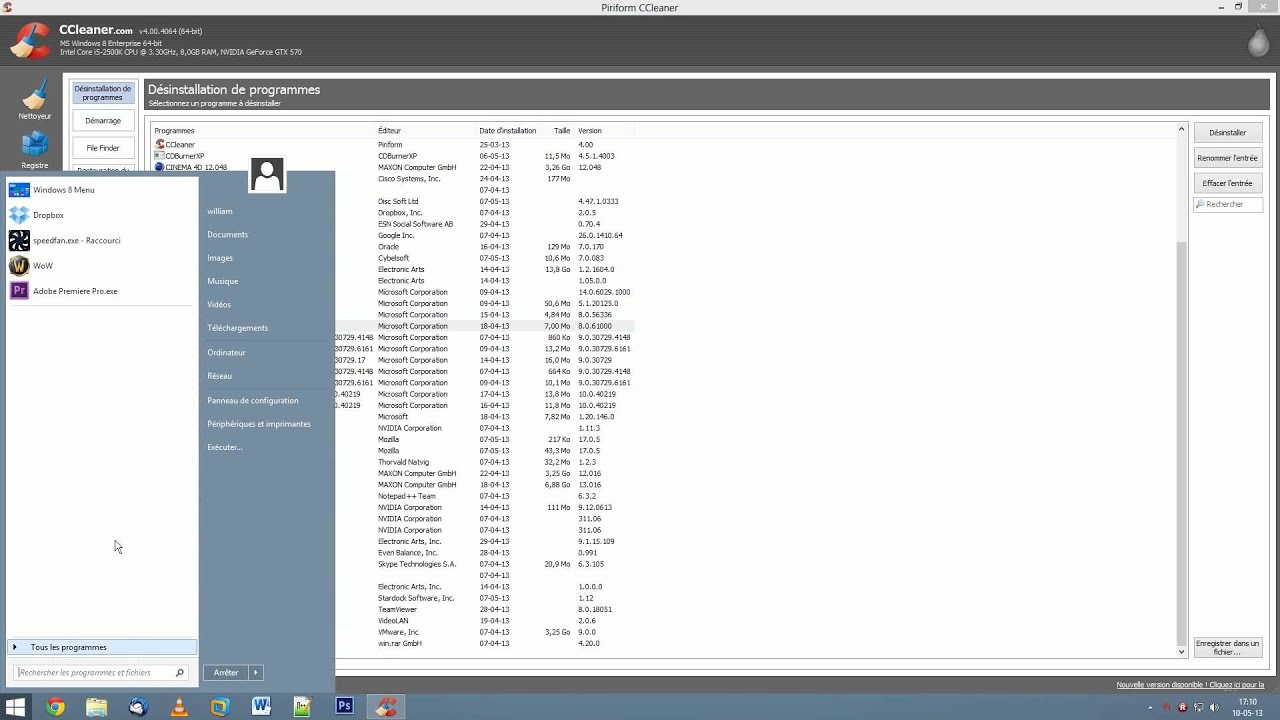Expand Tous les programmes in Start menu

pos(102,647)
